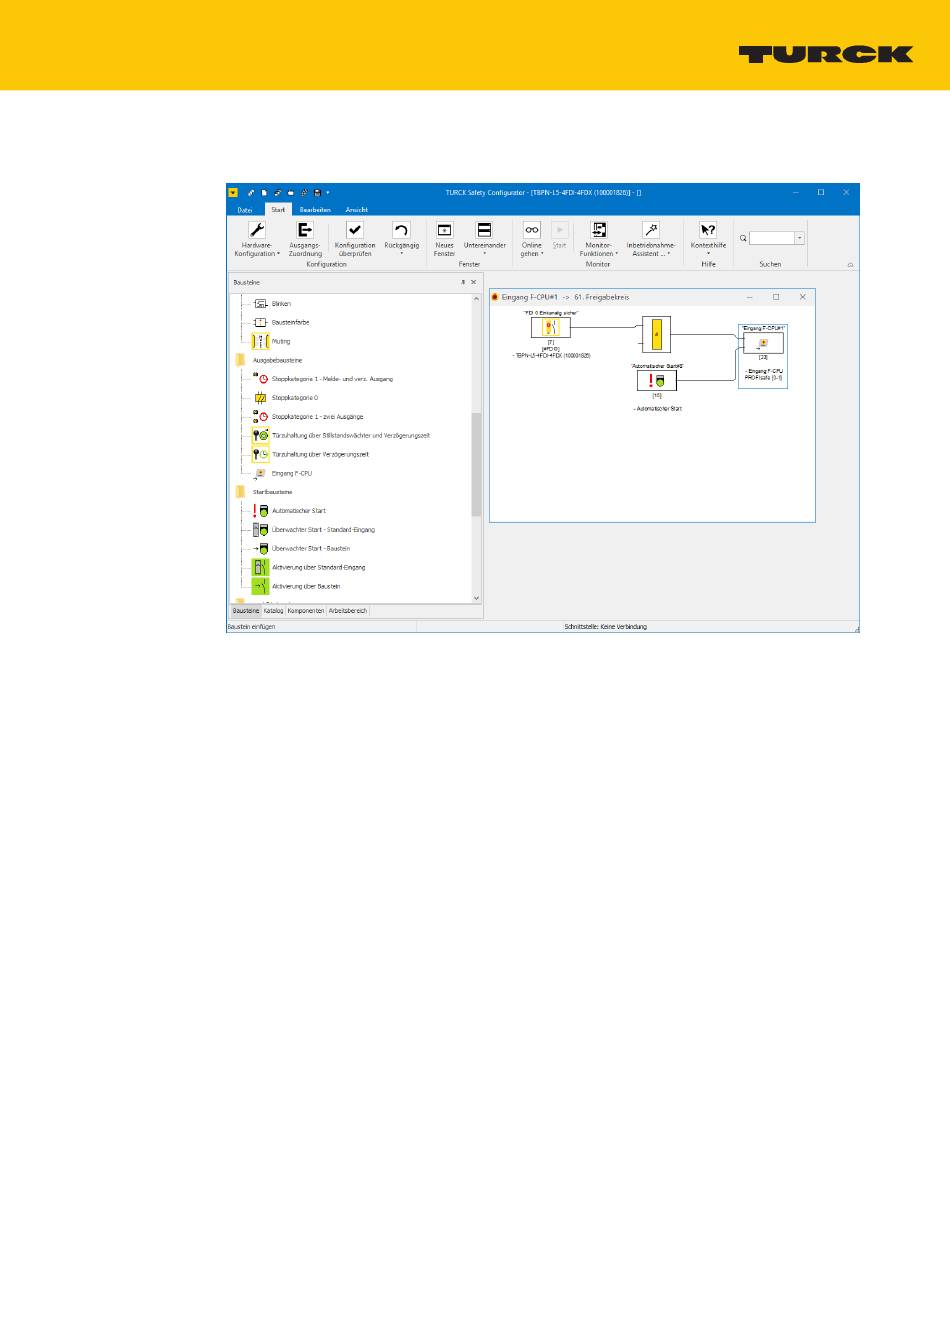The width and height of the screenshot is (950, 1344).
Task: Open a Neues Fenster
Action: (x=445, y=230)
